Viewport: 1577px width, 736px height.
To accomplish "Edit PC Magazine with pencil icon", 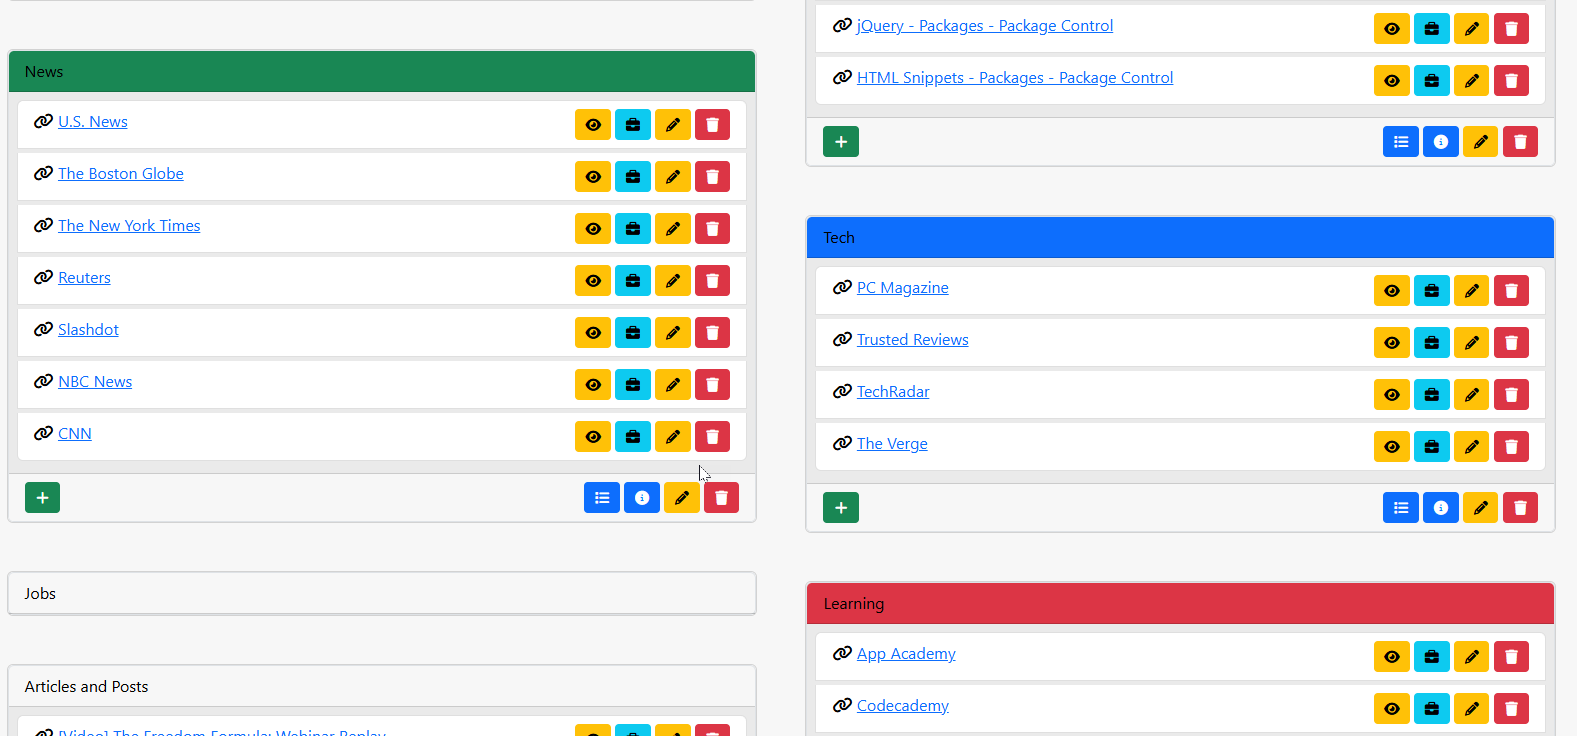I will (1472, 291).
